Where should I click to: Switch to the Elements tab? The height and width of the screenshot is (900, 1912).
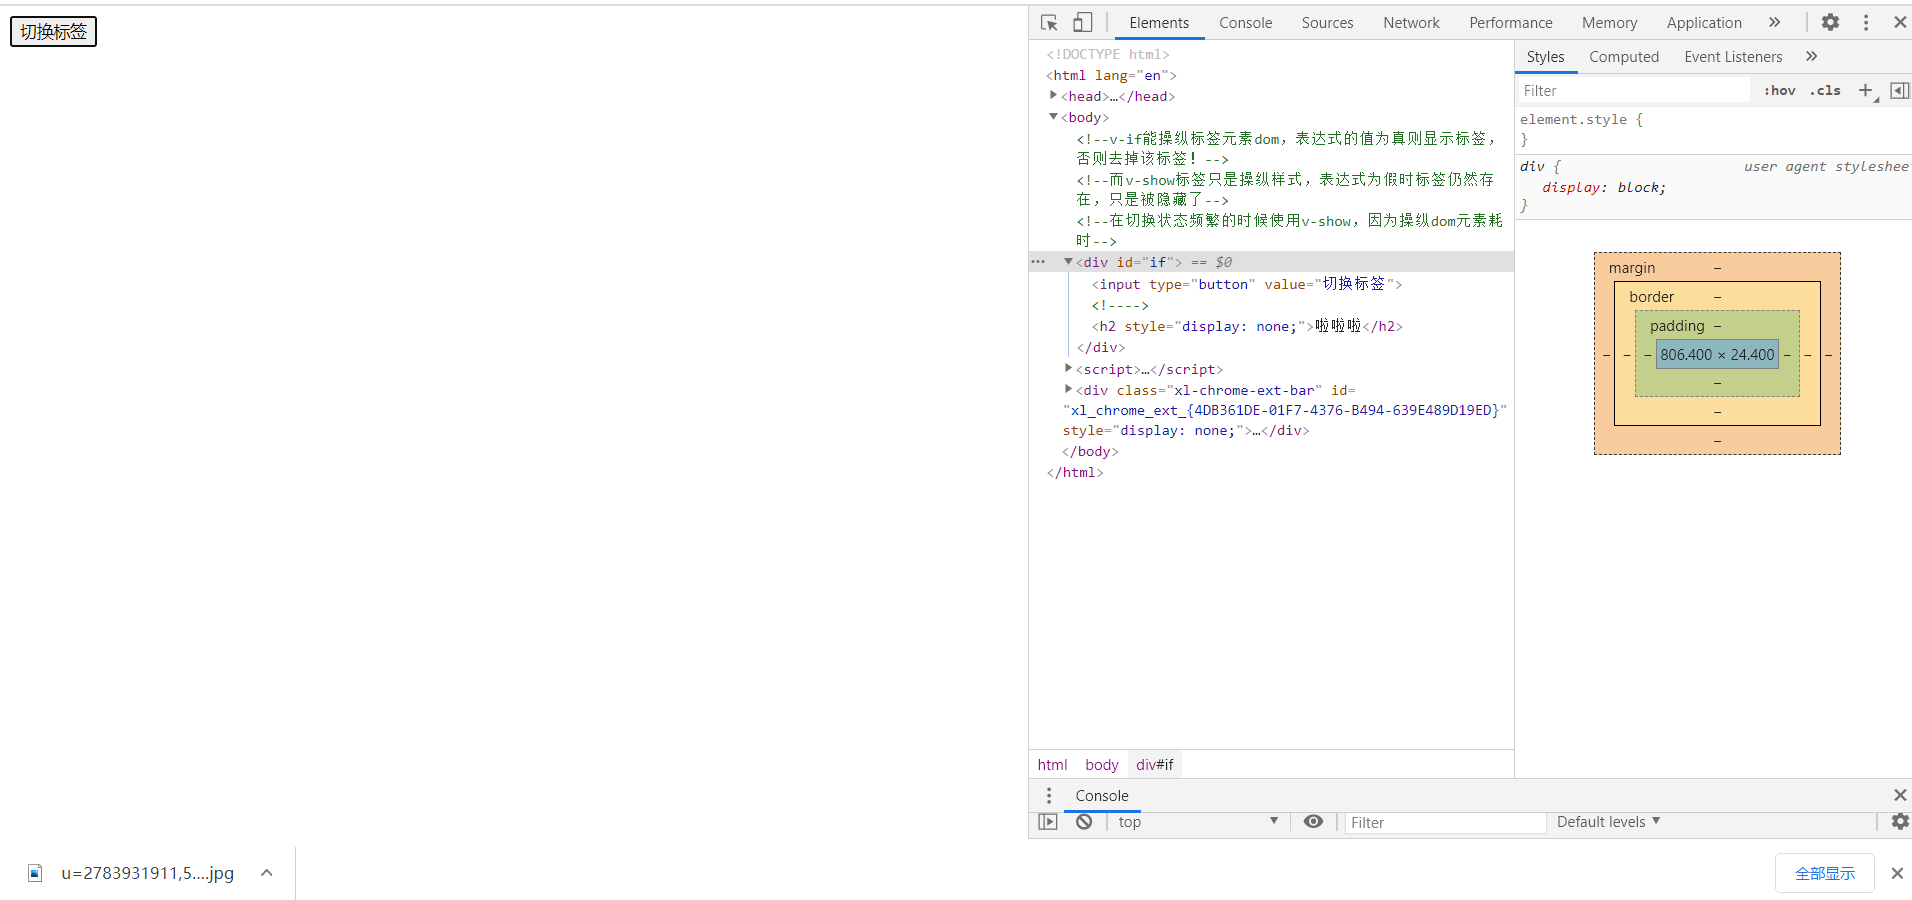point(1159,22)
